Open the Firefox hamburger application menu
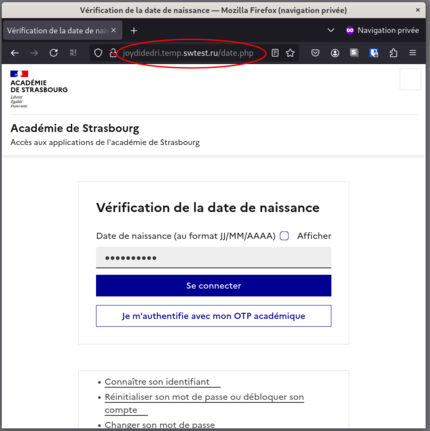The image size is (430, 431). tap(413, 53)
